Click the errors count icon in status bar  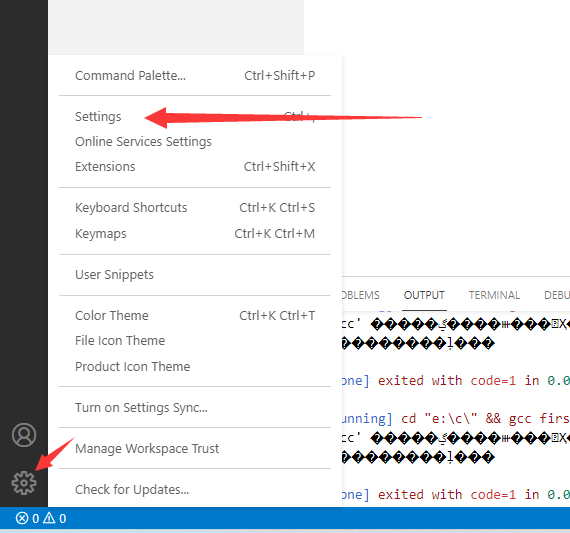click(22, 518)
